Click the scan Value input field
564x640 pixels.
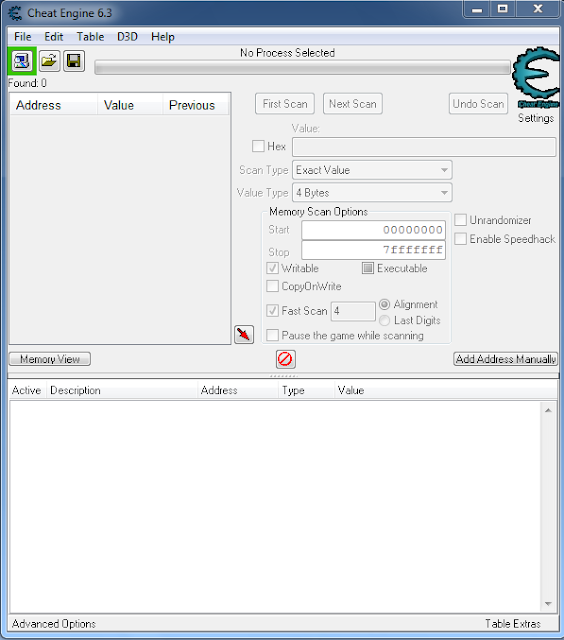click(424, 147)
